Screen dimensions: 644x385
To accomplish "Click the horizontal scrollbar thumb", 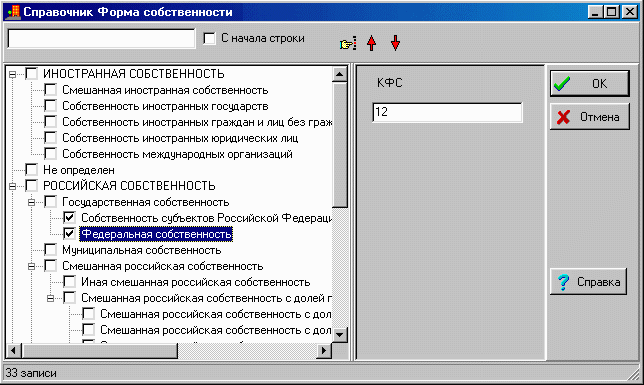I will 99,350.
